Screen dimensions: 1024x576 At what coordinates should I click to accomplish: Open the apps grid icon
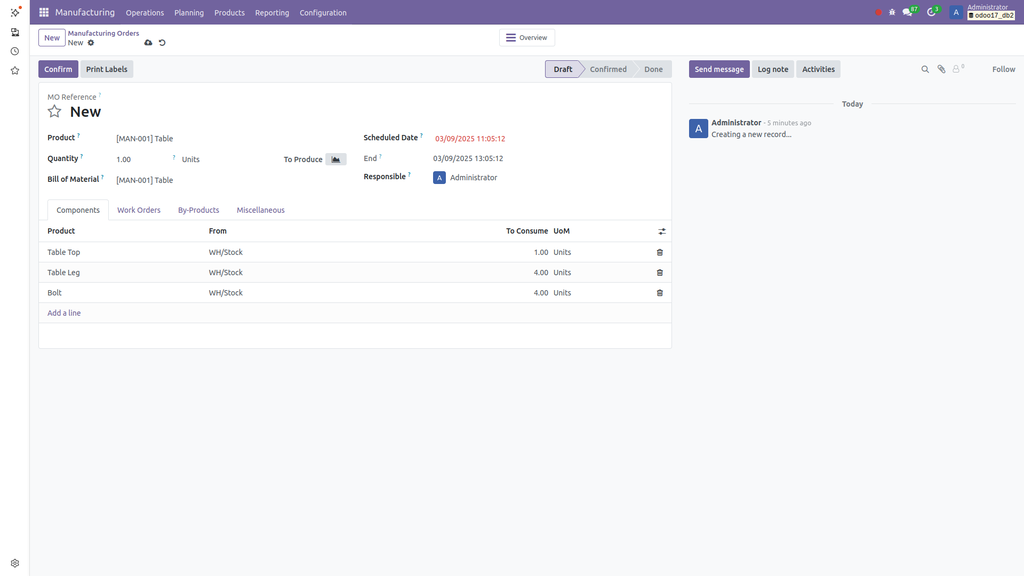point(42,12)
